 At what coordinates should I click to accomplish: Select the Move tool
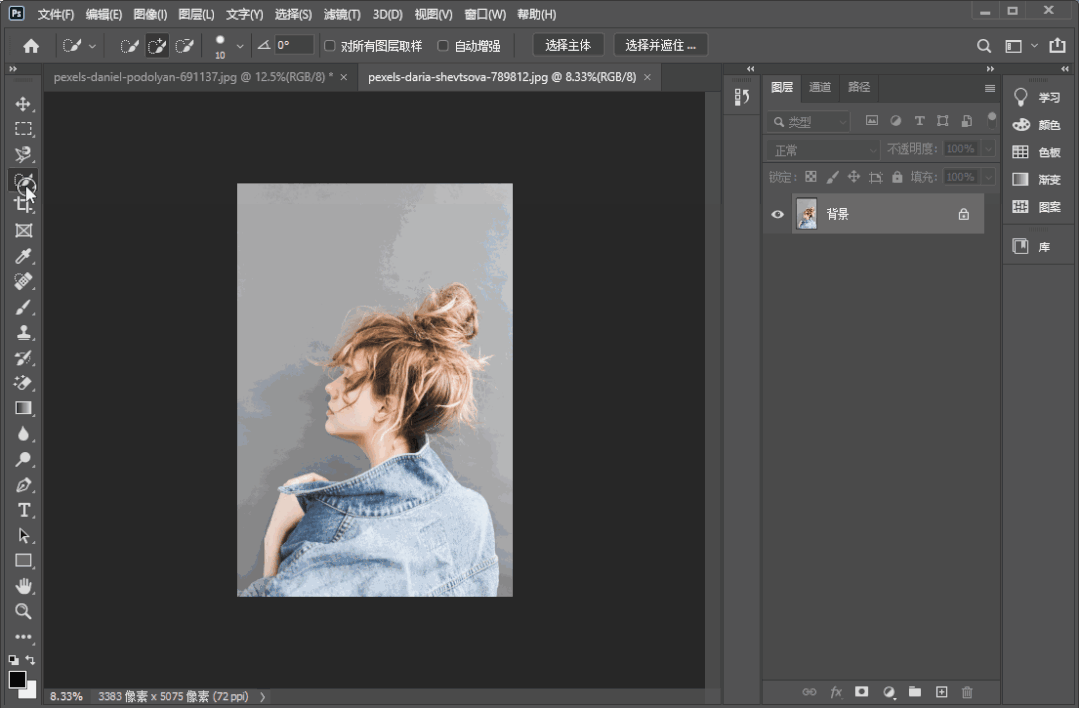[23, 104]
